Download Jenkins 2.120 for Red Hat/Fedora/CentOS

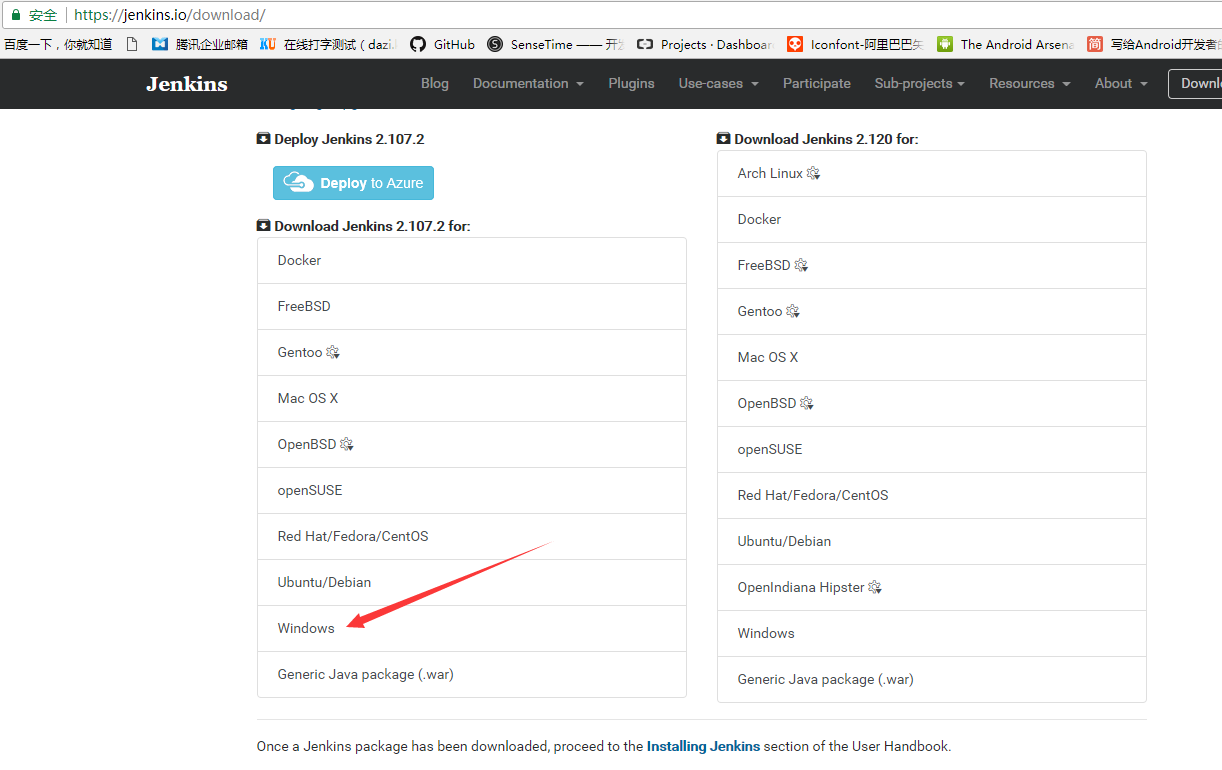pos(932,495)
